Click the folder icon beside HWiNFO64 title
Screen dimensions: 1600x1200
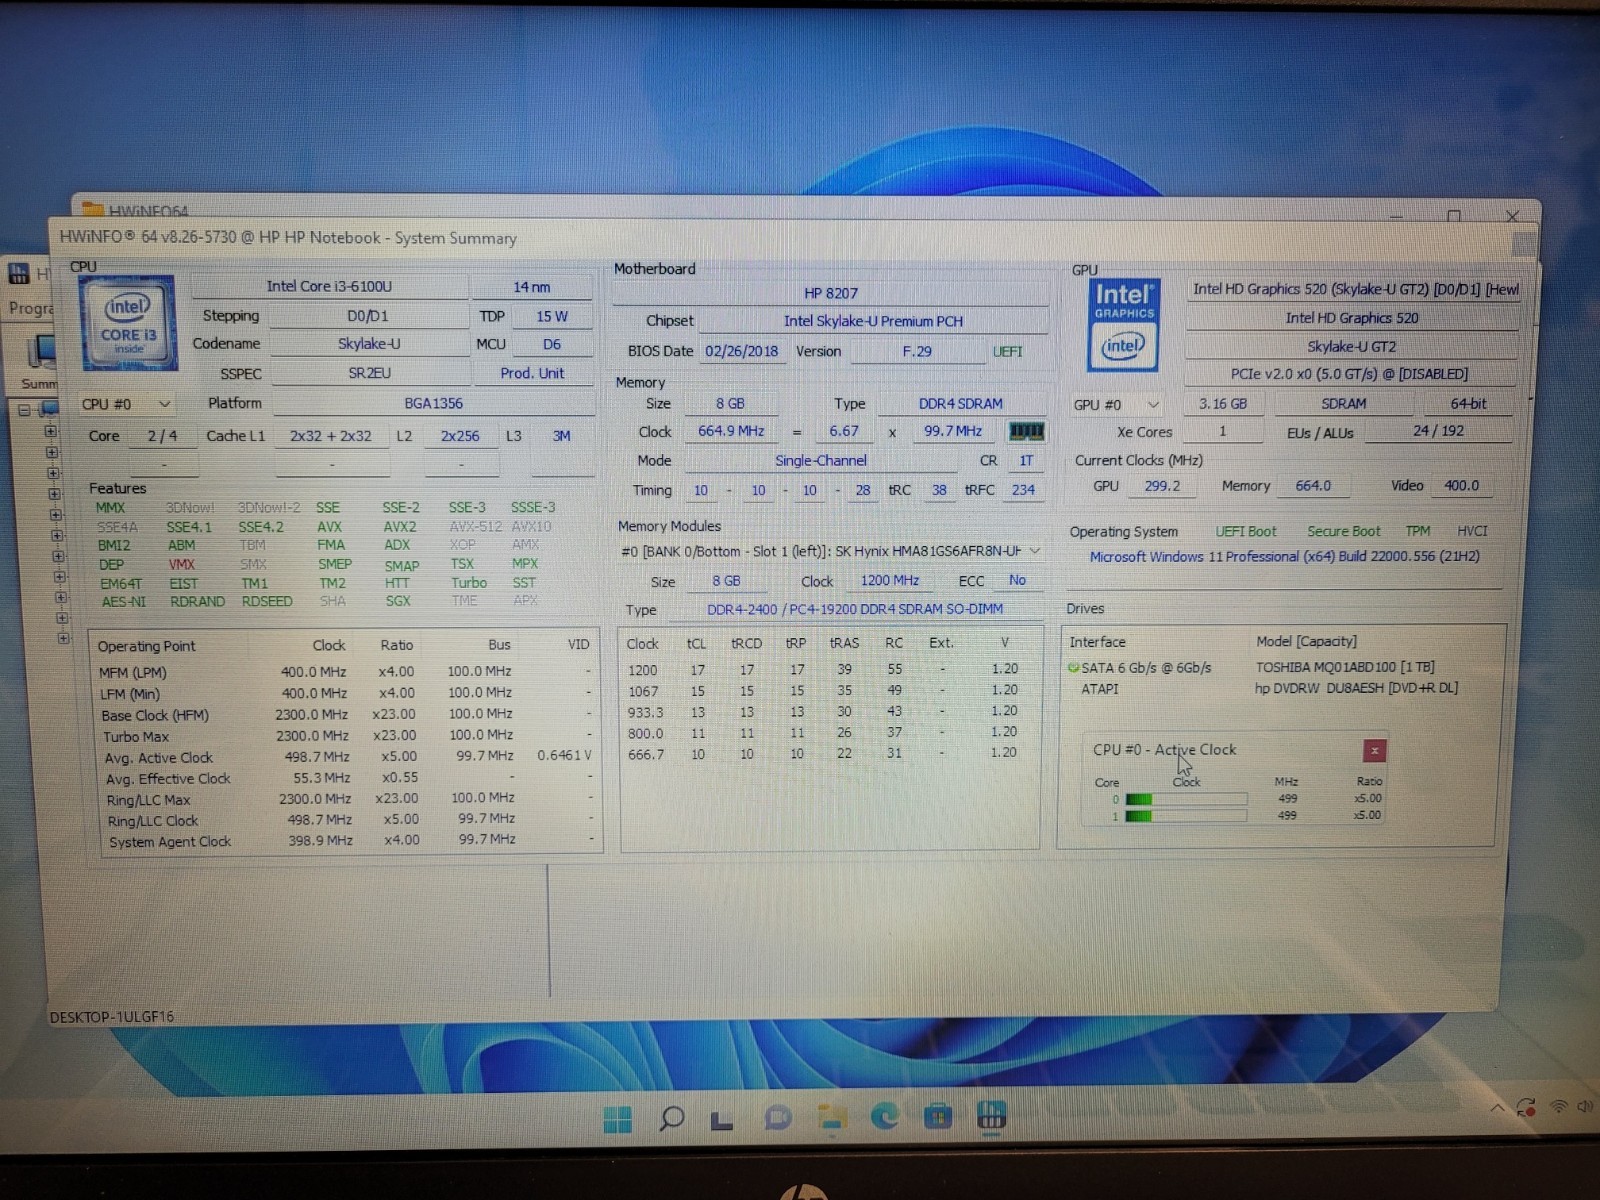93,210
